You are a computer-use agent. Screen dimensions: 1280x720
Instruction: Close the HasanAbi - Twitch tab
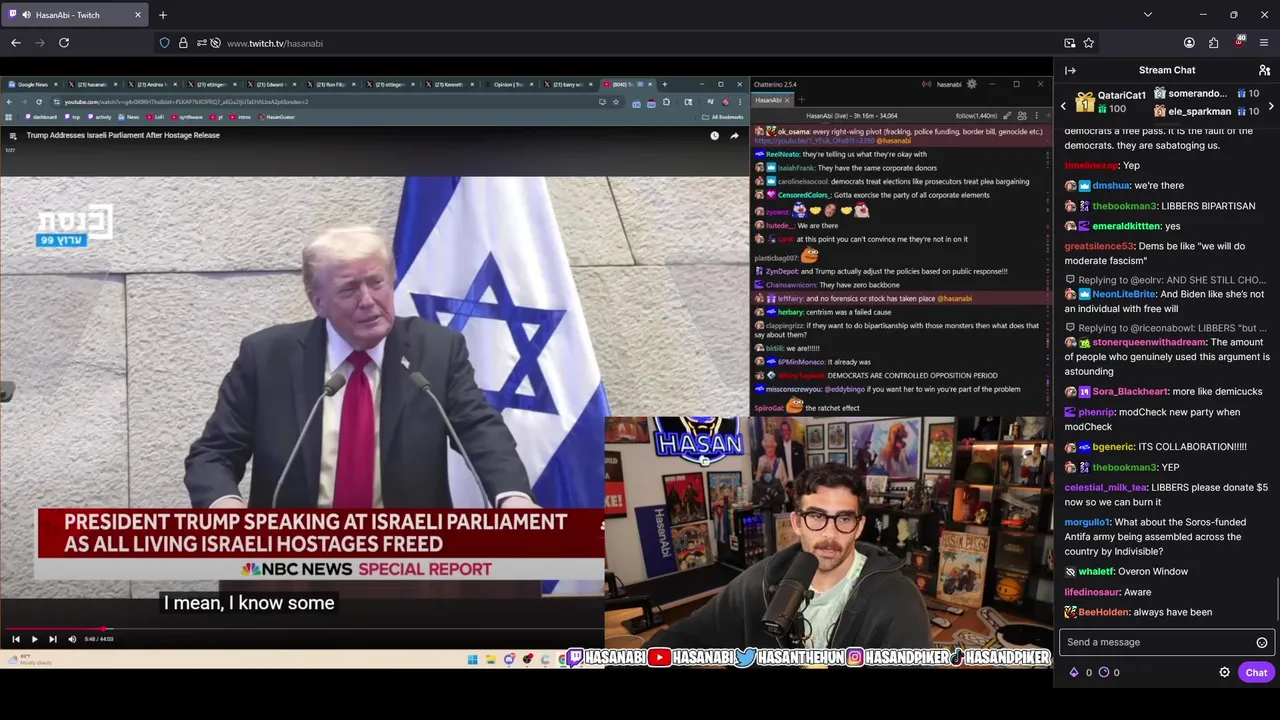pyautogui.click(x=138, y=15)
